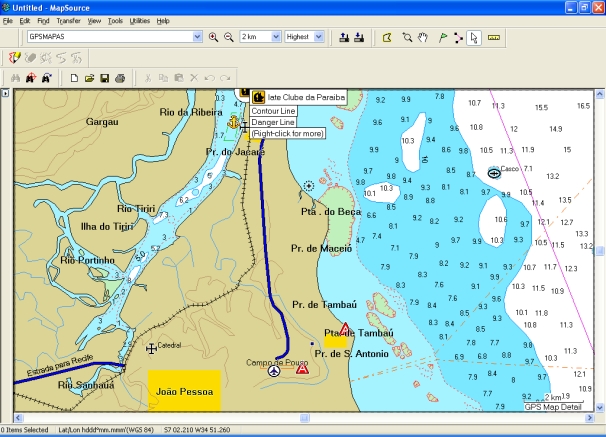The width and height of the screenshot is (606, 437).
Task: Click the Save floppy disk icon
Action: (105, 77)
